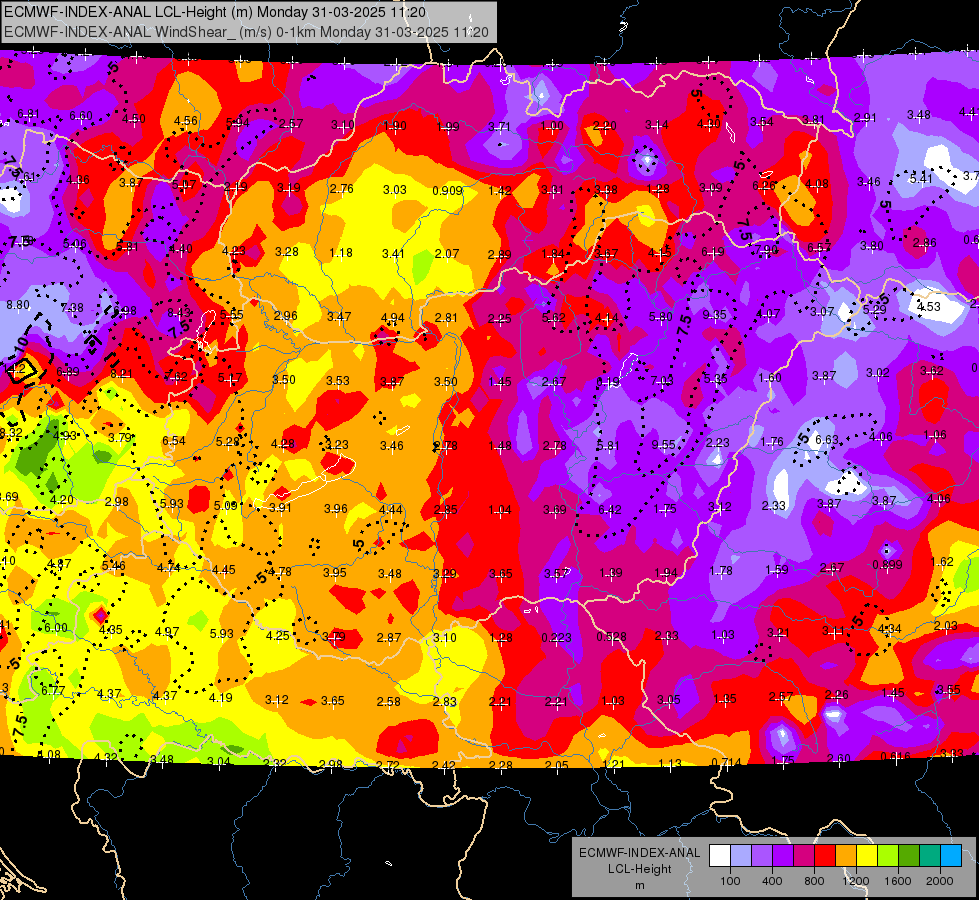The image size is (979, 900).
Task: Click the wind shear value 5.41
Action: (921, 178)
